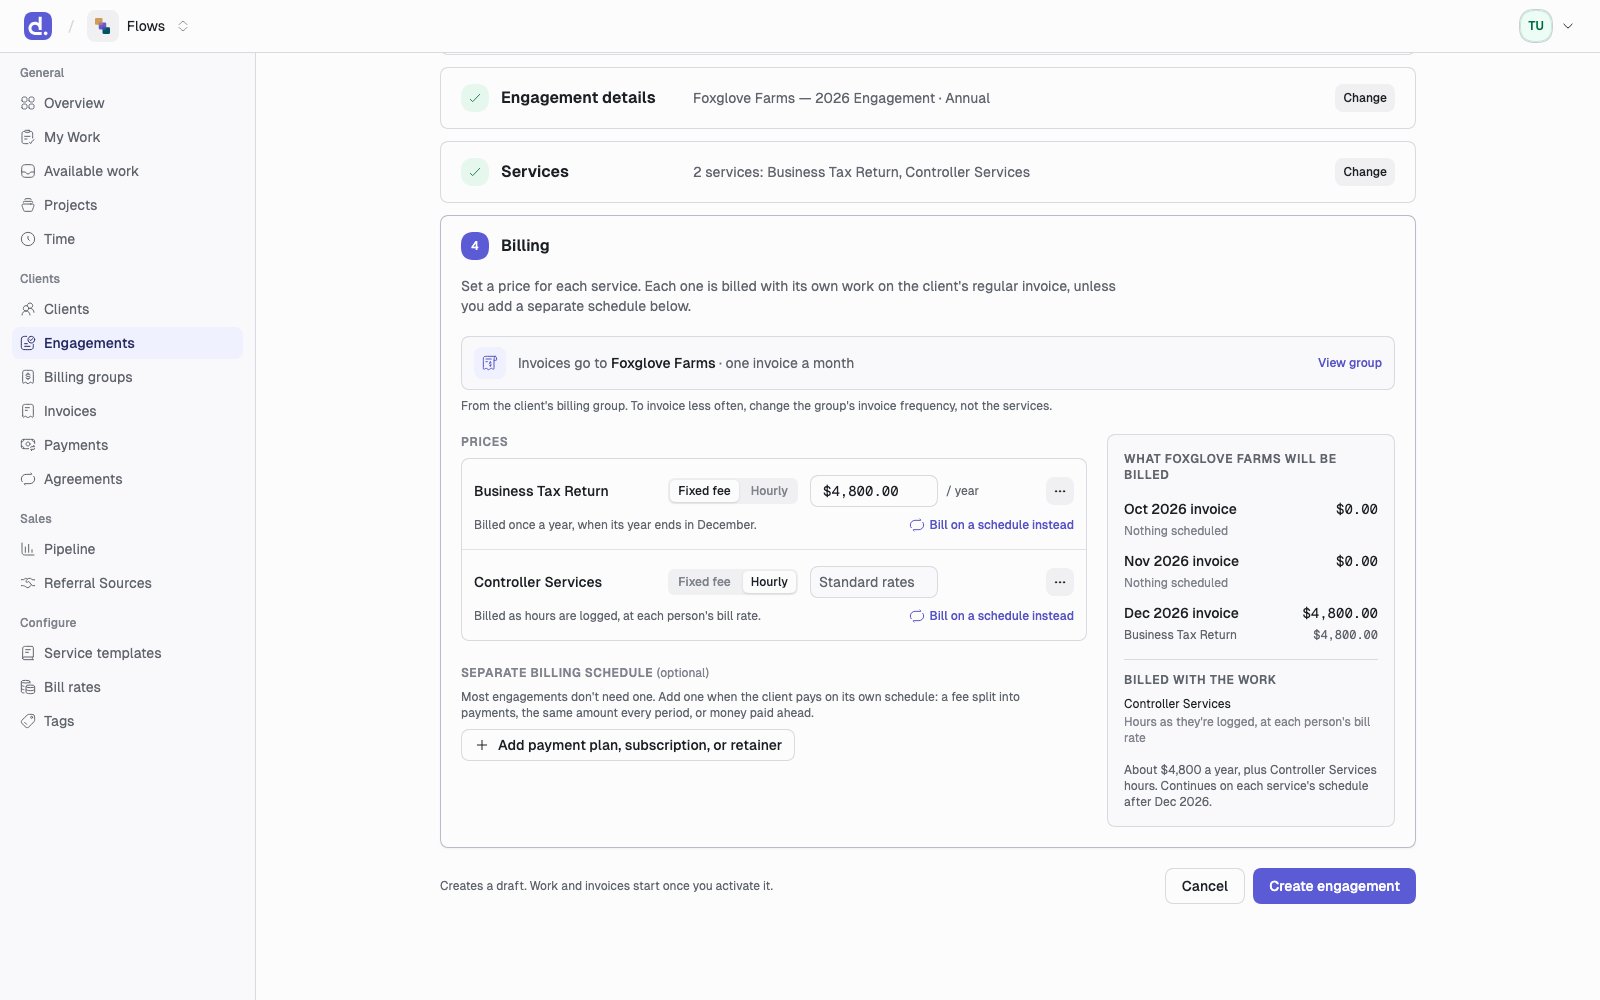Click the Clients people icon
The width and height of the screenshot is (1600, 1000).
[x=28, y=309]
